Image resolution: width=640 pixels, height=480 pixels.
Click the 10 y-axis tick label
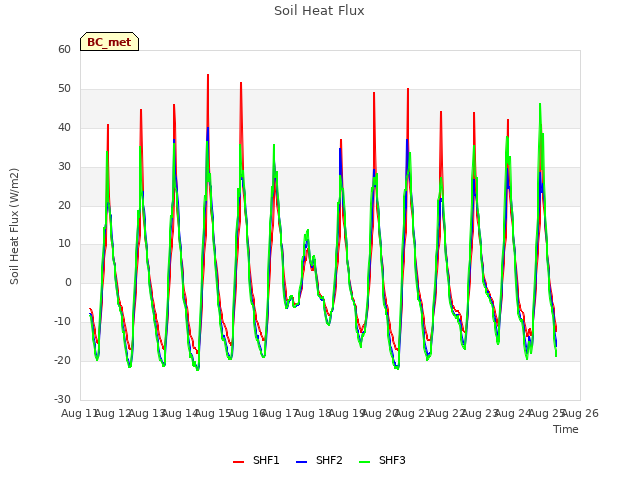point(64,244)
